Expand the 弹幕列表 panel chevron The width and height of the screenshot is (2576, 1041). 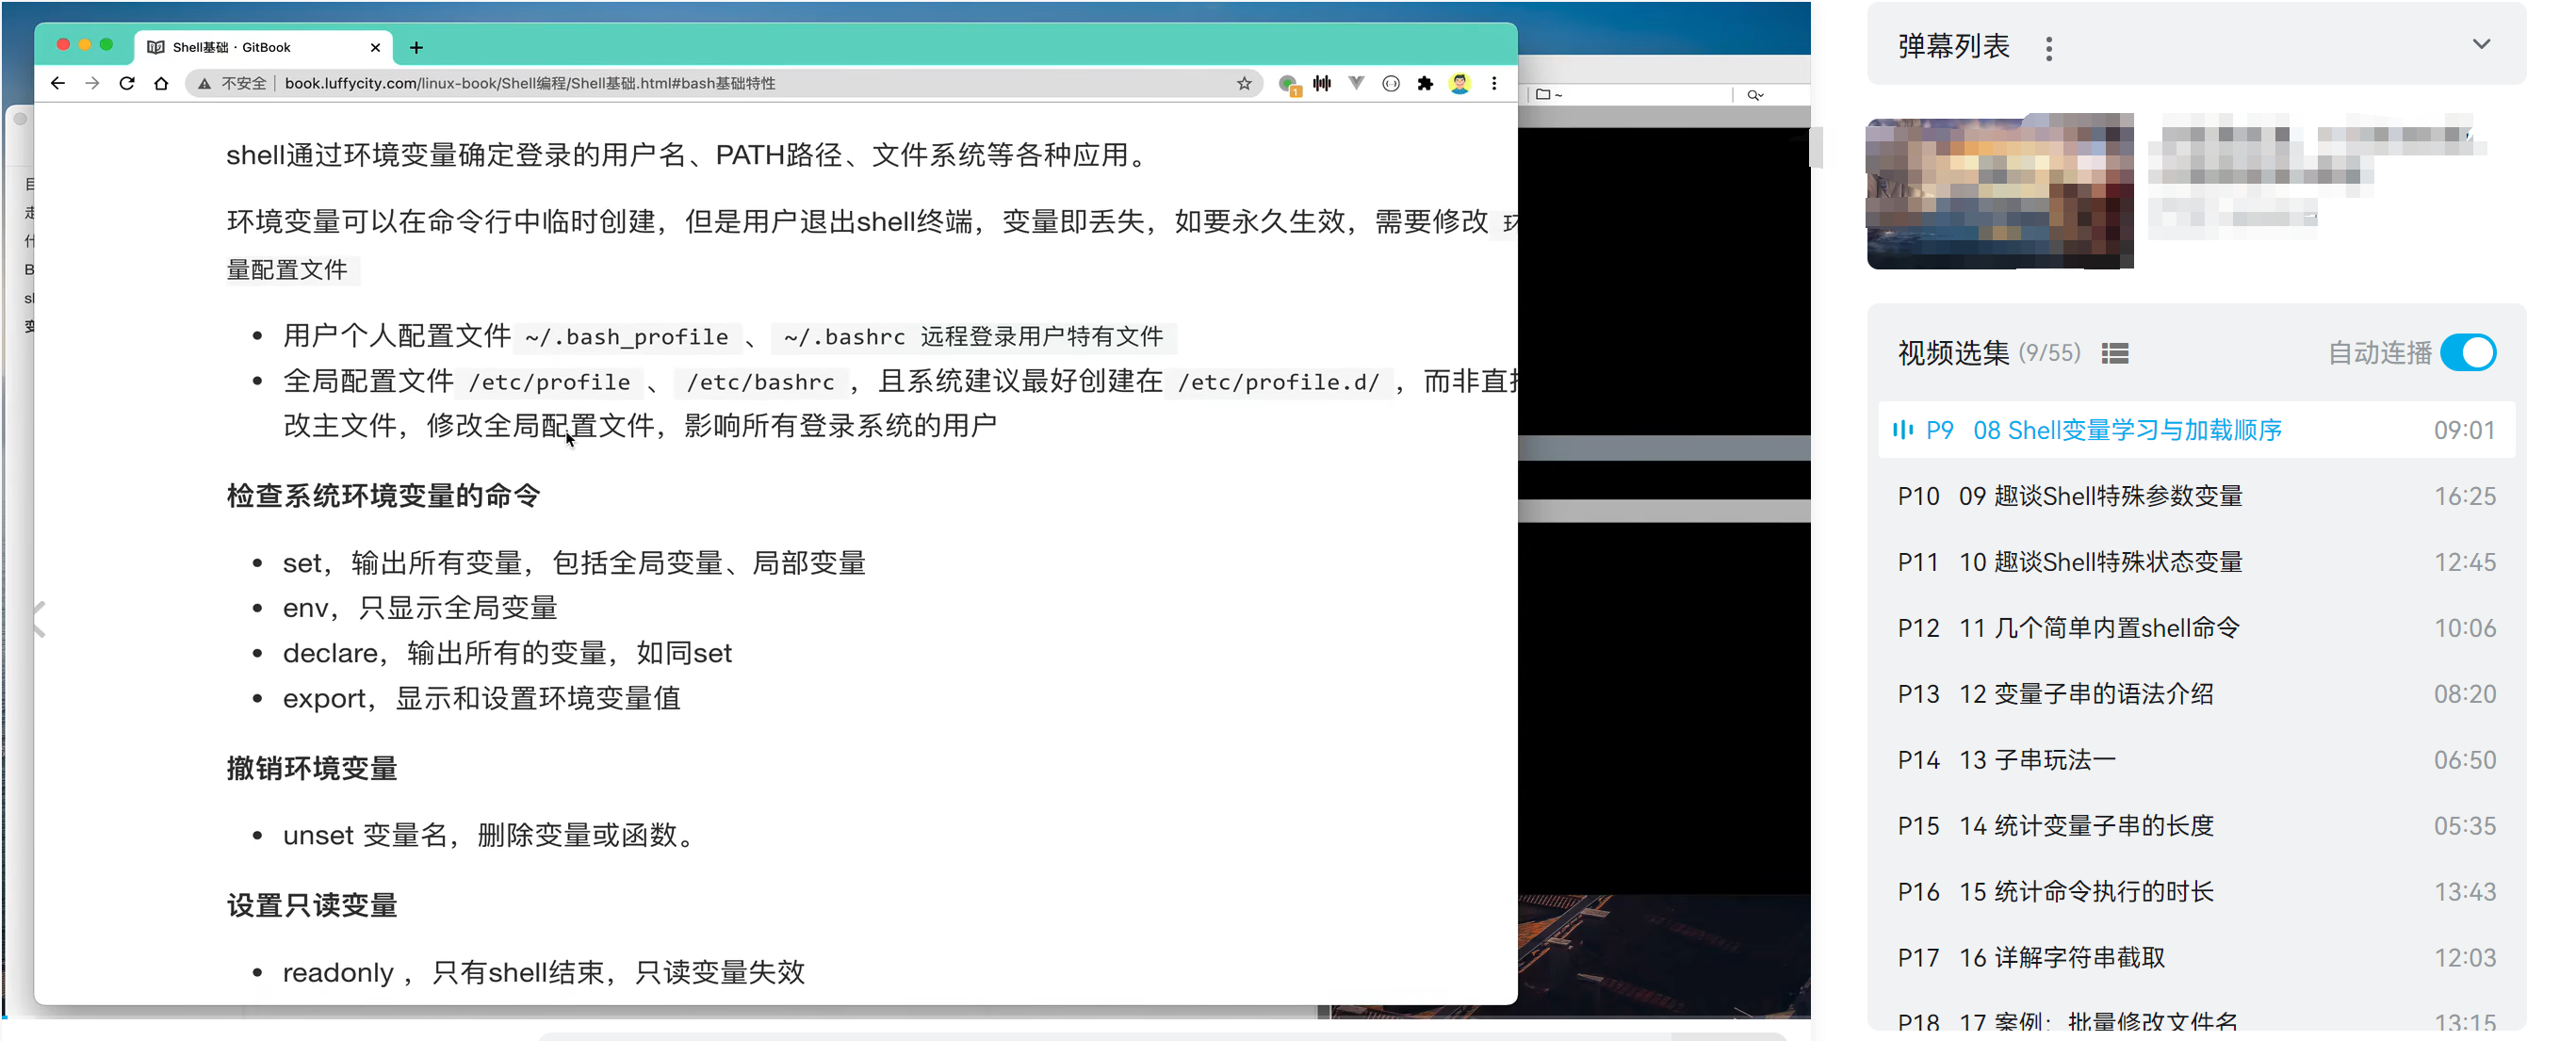click(x=2481, y=45)
